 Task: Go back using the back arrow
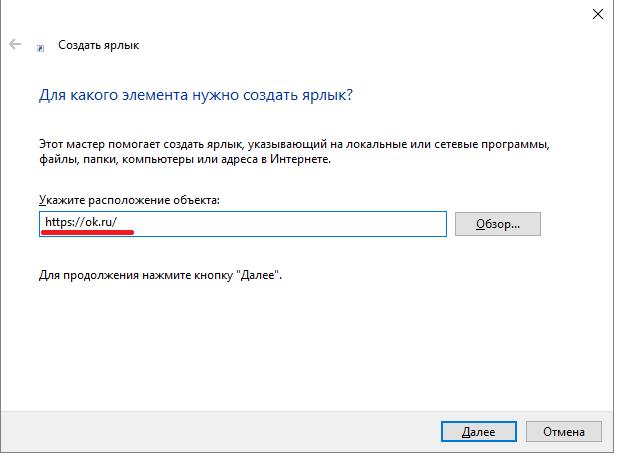coord(15,45)
